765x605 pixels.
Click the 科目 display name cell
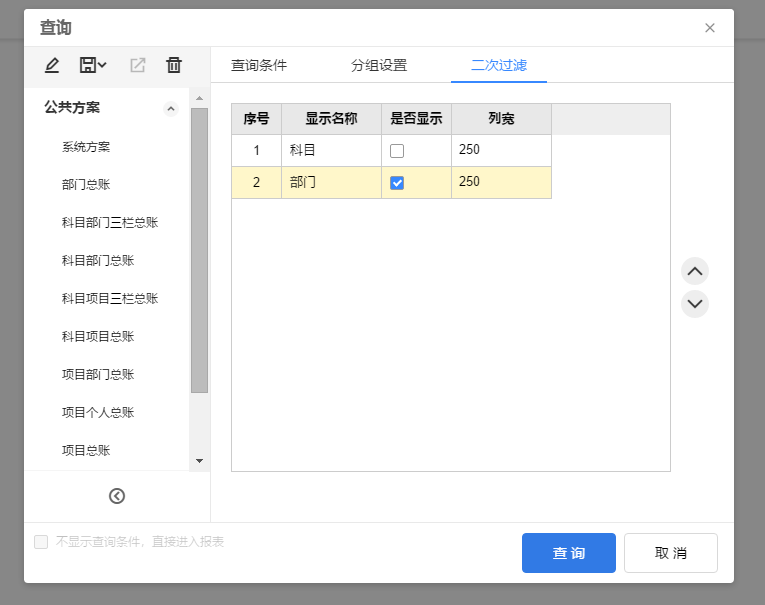coord(331,150)
